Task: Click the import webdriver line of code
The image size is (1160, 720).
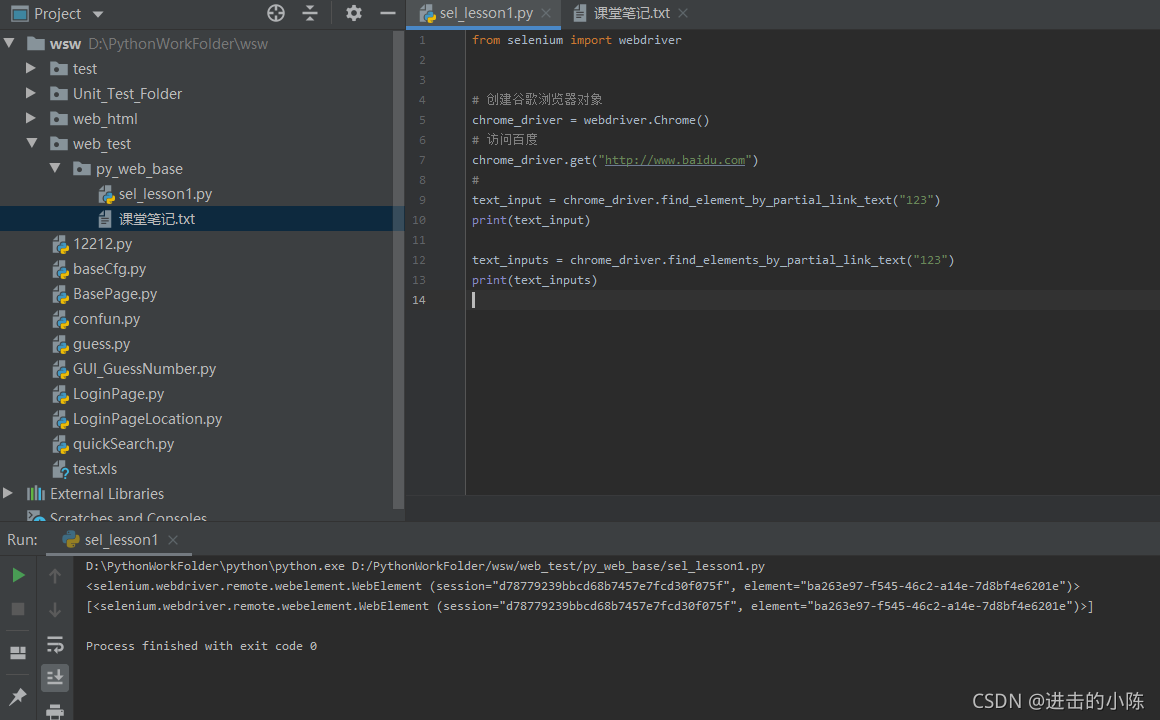Action: pyautogui.click(x=576, y=40)
